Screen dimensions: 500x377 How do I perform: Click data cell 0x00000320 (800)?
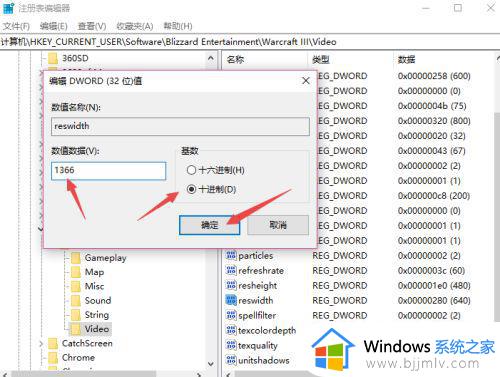(434, 121)
